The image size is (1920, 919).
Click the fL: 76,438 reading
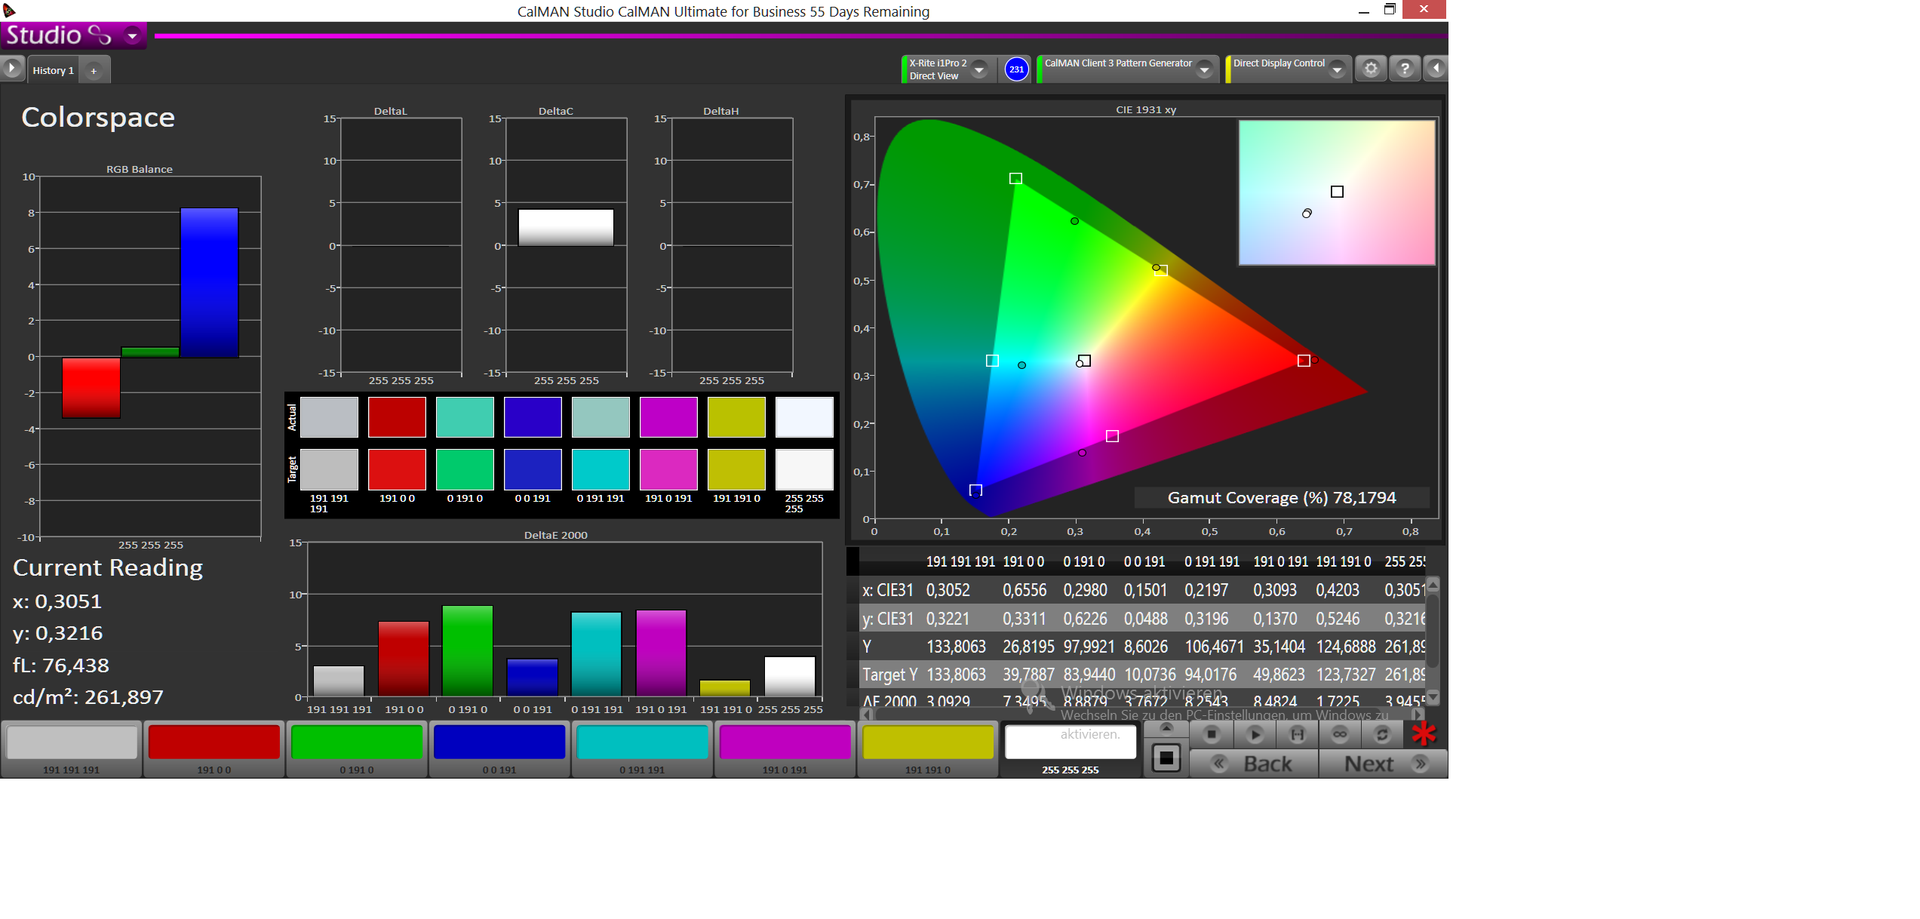coord(61,665)
